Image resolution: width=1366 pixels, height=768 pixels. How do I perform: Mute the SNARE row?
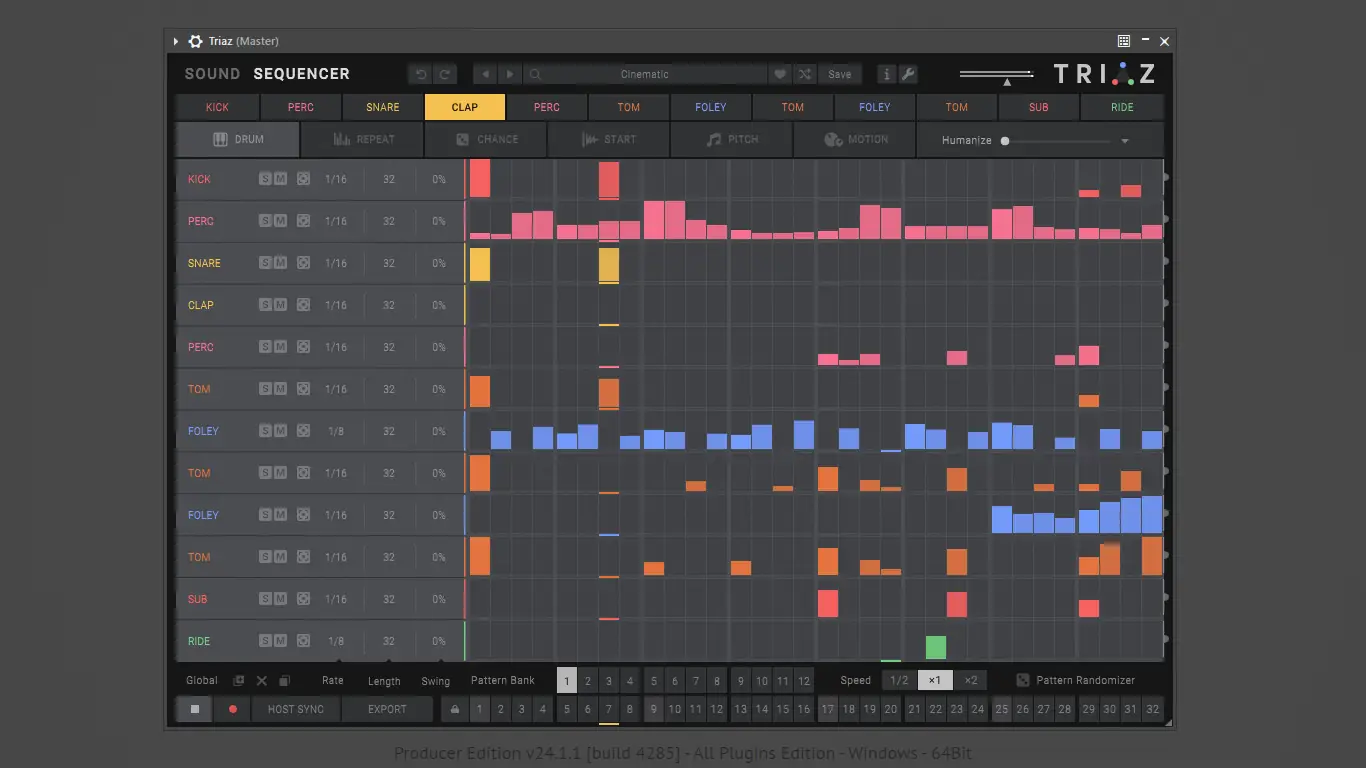pos(281,263)
